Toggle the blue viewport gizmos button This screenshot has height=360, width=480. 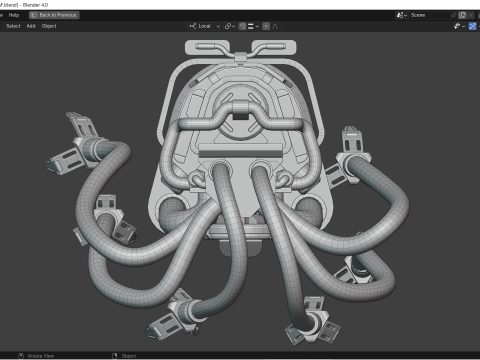[472, 26]
